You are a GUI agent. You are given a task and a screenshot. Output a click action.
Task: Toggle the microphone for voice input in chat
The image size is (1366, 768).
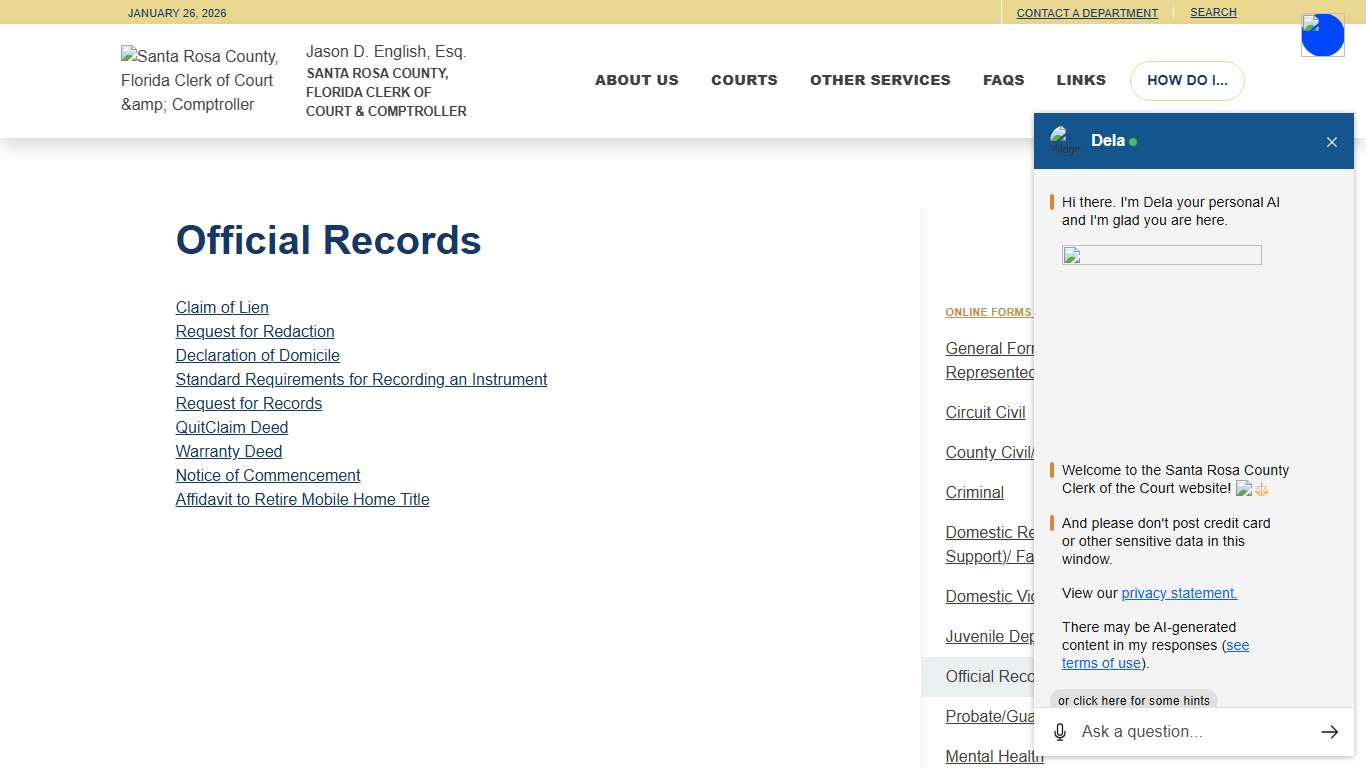point(1059,731)
